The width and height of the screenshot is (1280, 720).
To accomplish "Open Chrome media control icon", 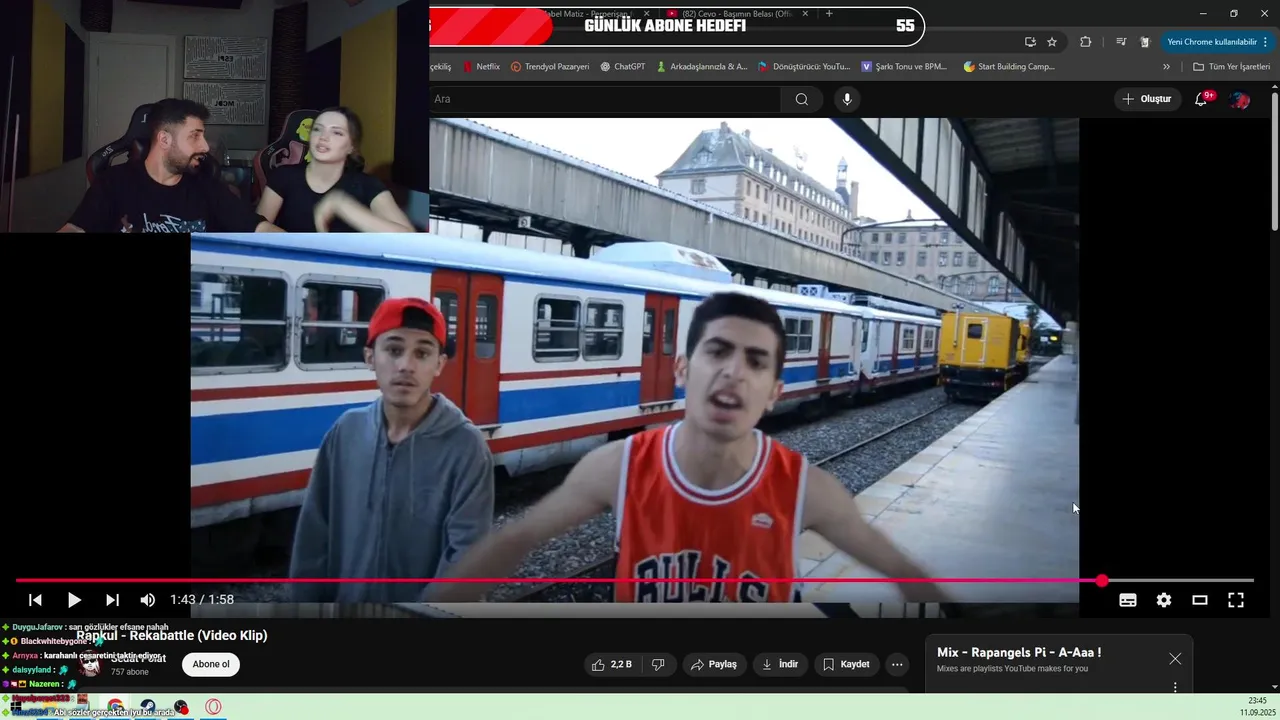I will click(1120, 42).
